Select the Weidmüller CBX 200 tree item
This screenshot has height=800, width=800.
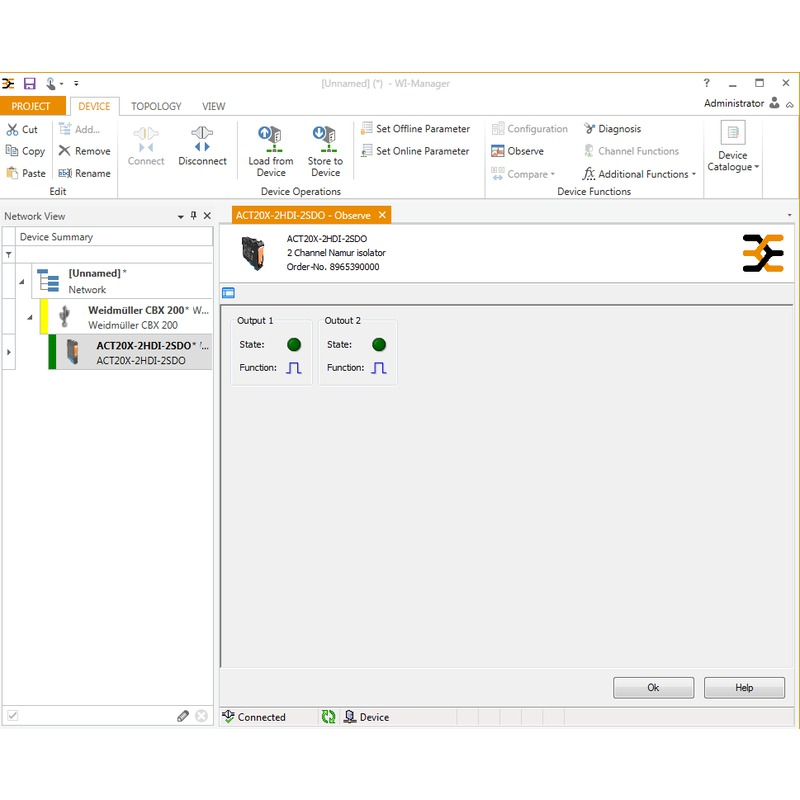click(x=126, y=317)
